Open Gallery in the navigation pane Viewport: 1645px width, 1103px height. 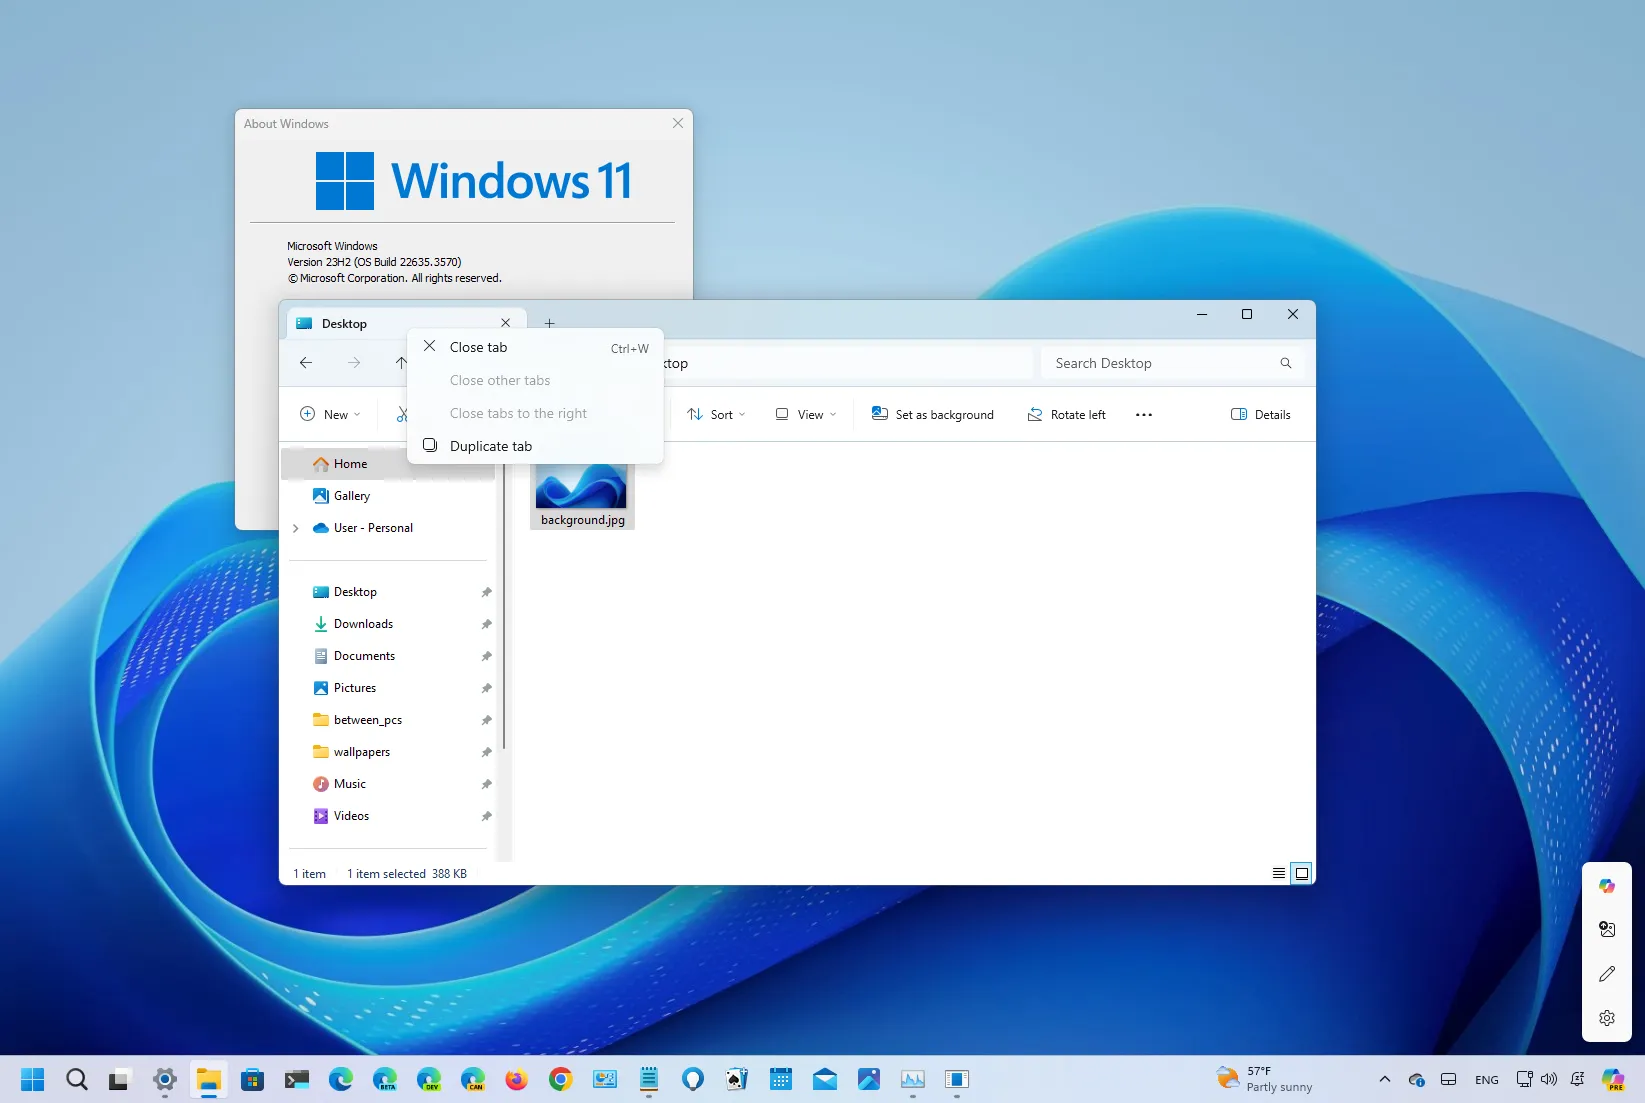click(388, 496)
